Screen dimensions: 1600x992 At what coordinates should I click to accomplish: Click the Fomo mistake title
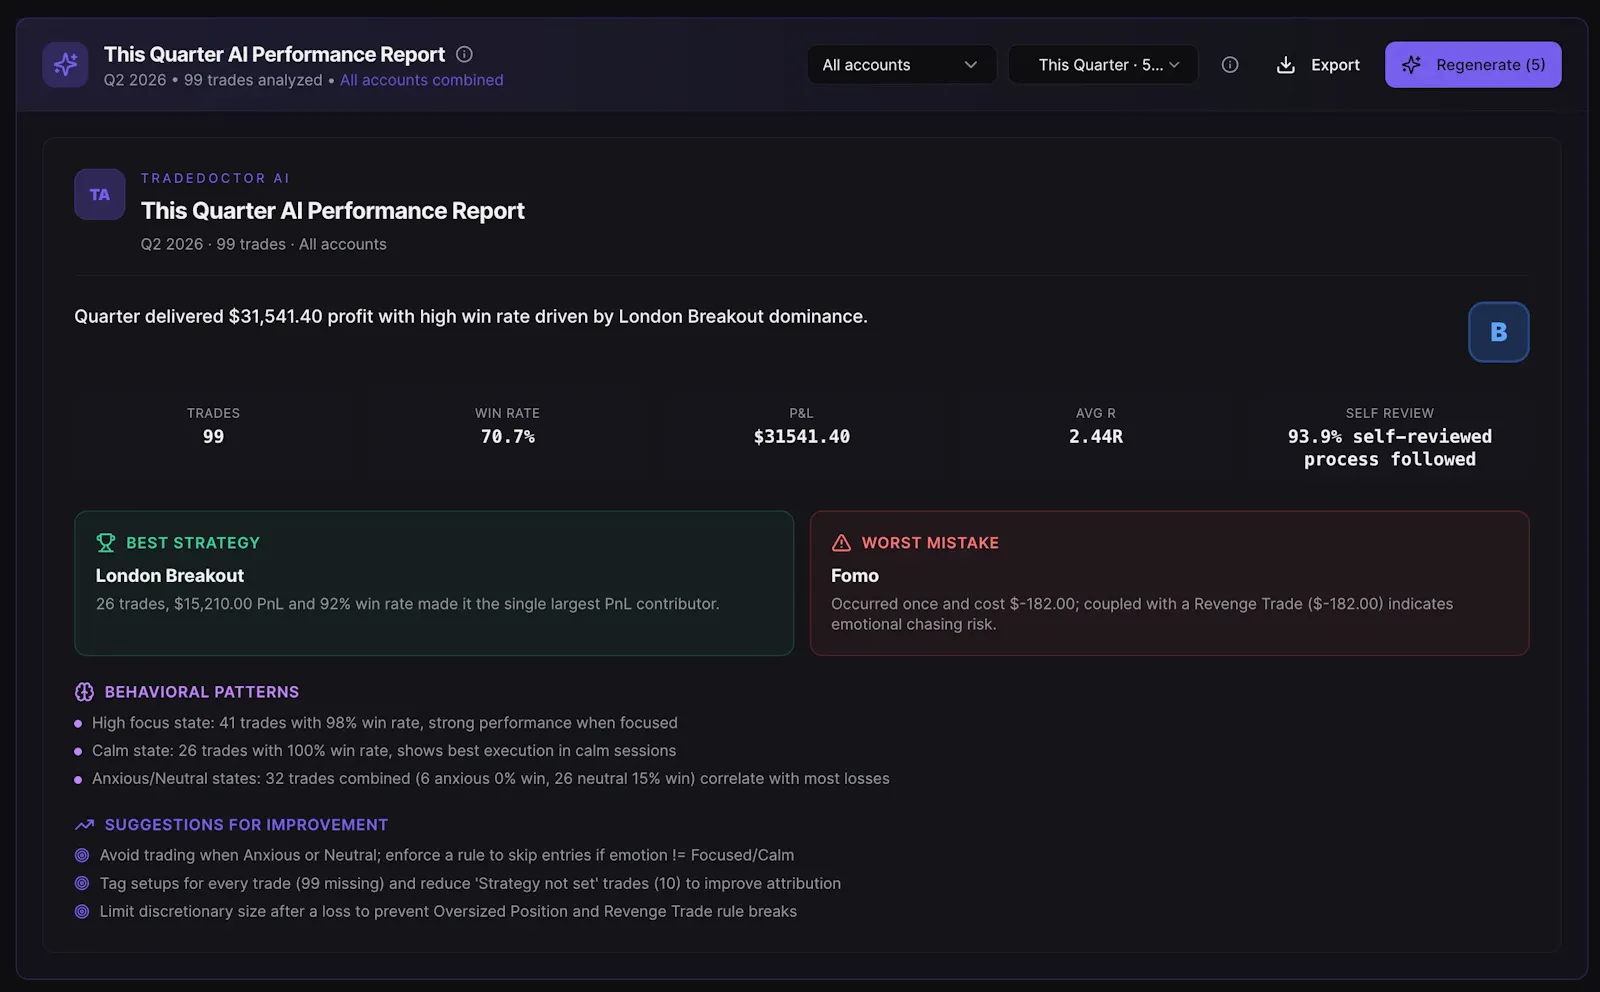[x=855, y=576]
